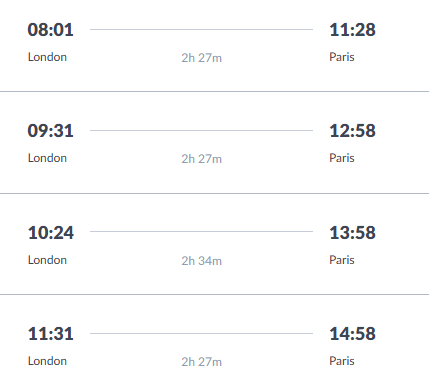The width and height of the screenshot is (429, 390).
Task: Select the 08:01 departure time
Action: [x=50, y=30]
